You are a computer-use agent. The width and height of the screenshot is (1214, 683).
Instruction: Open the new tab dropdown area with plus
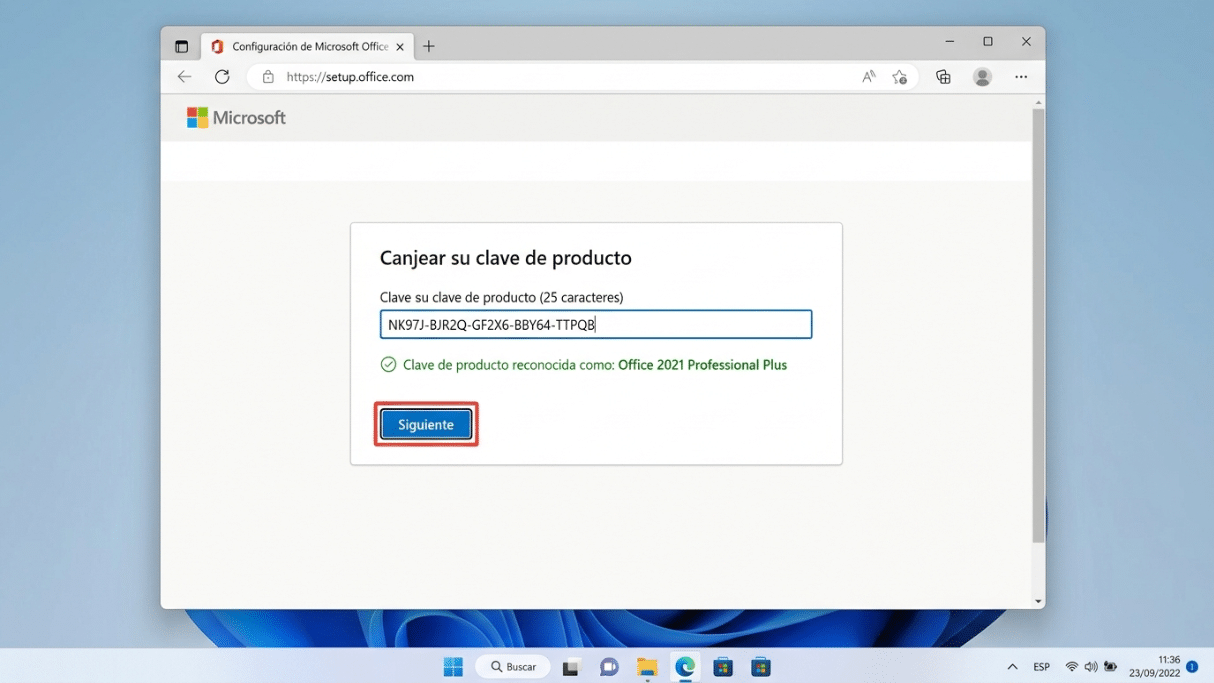[429, 45]
